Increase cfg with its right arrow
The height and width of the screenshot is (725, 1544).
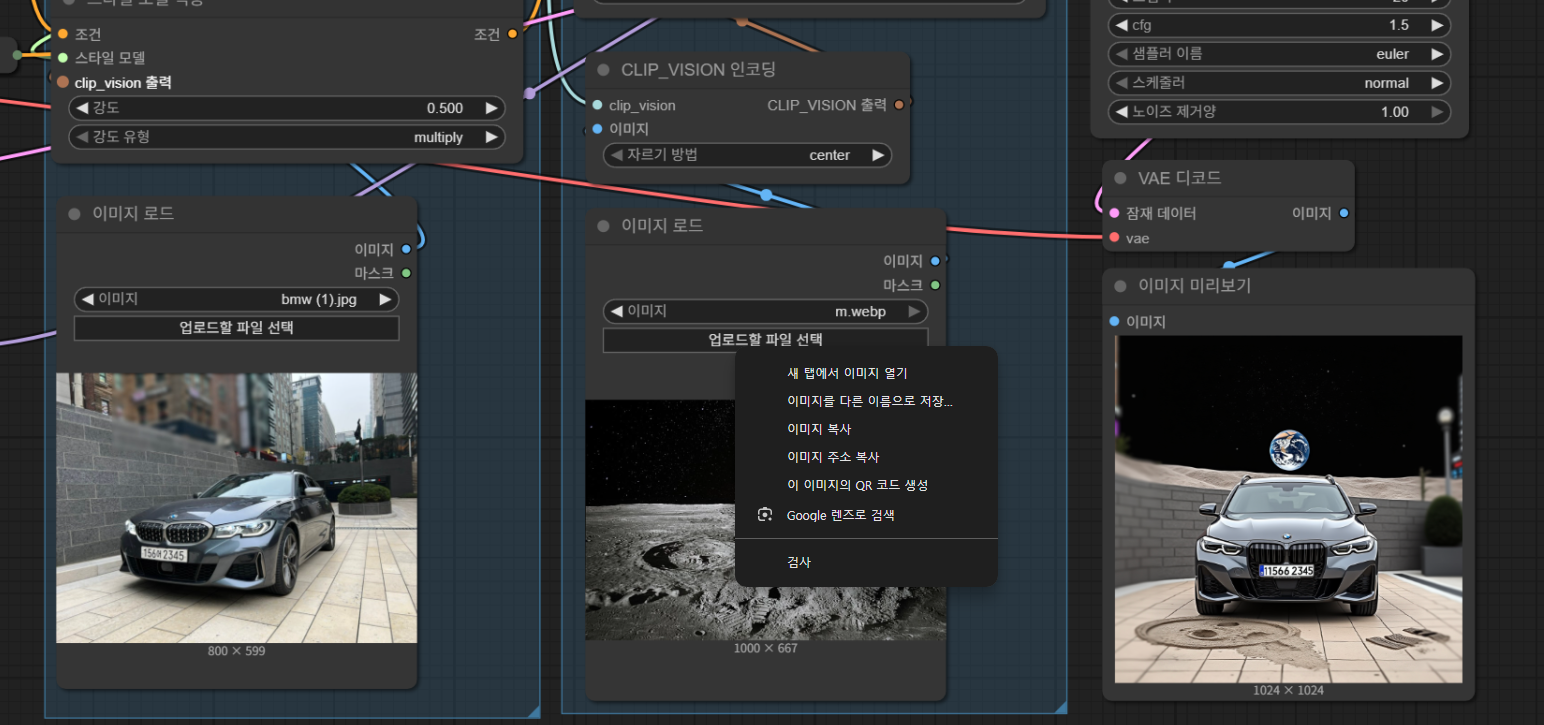coord(1436,25)
